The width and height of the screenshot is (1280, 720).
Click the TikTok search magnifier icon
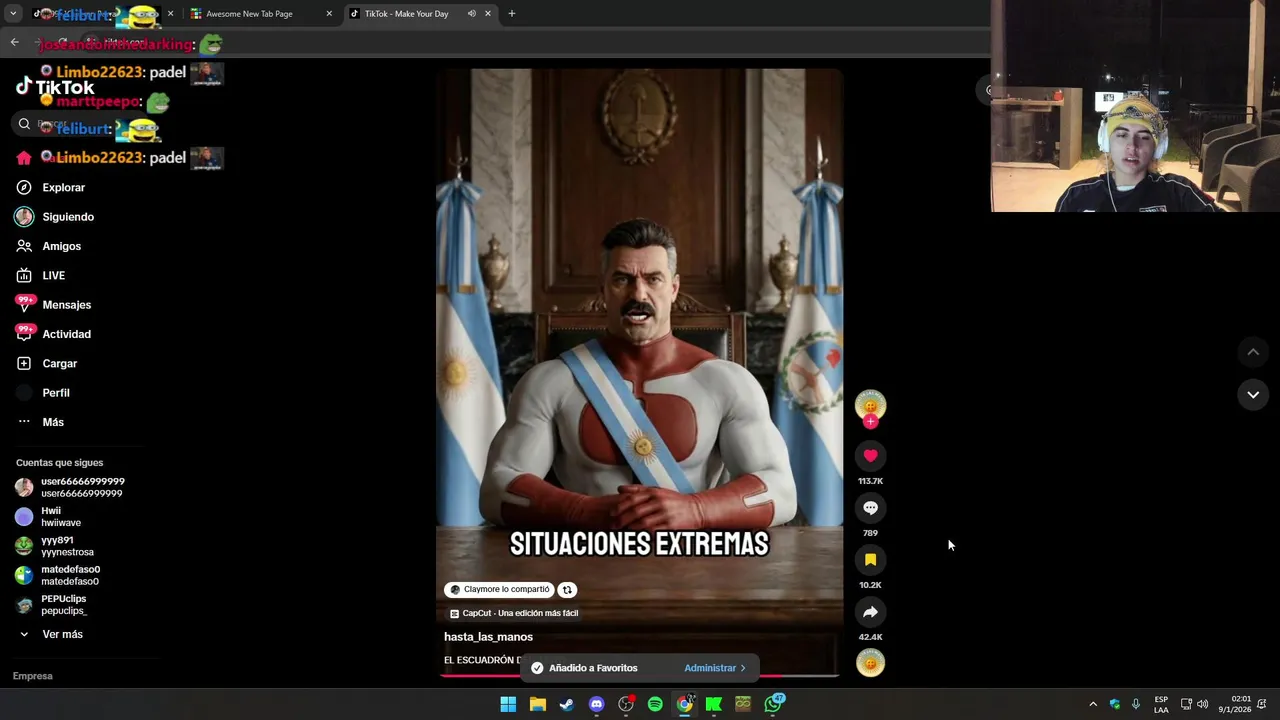click(25, 124)
